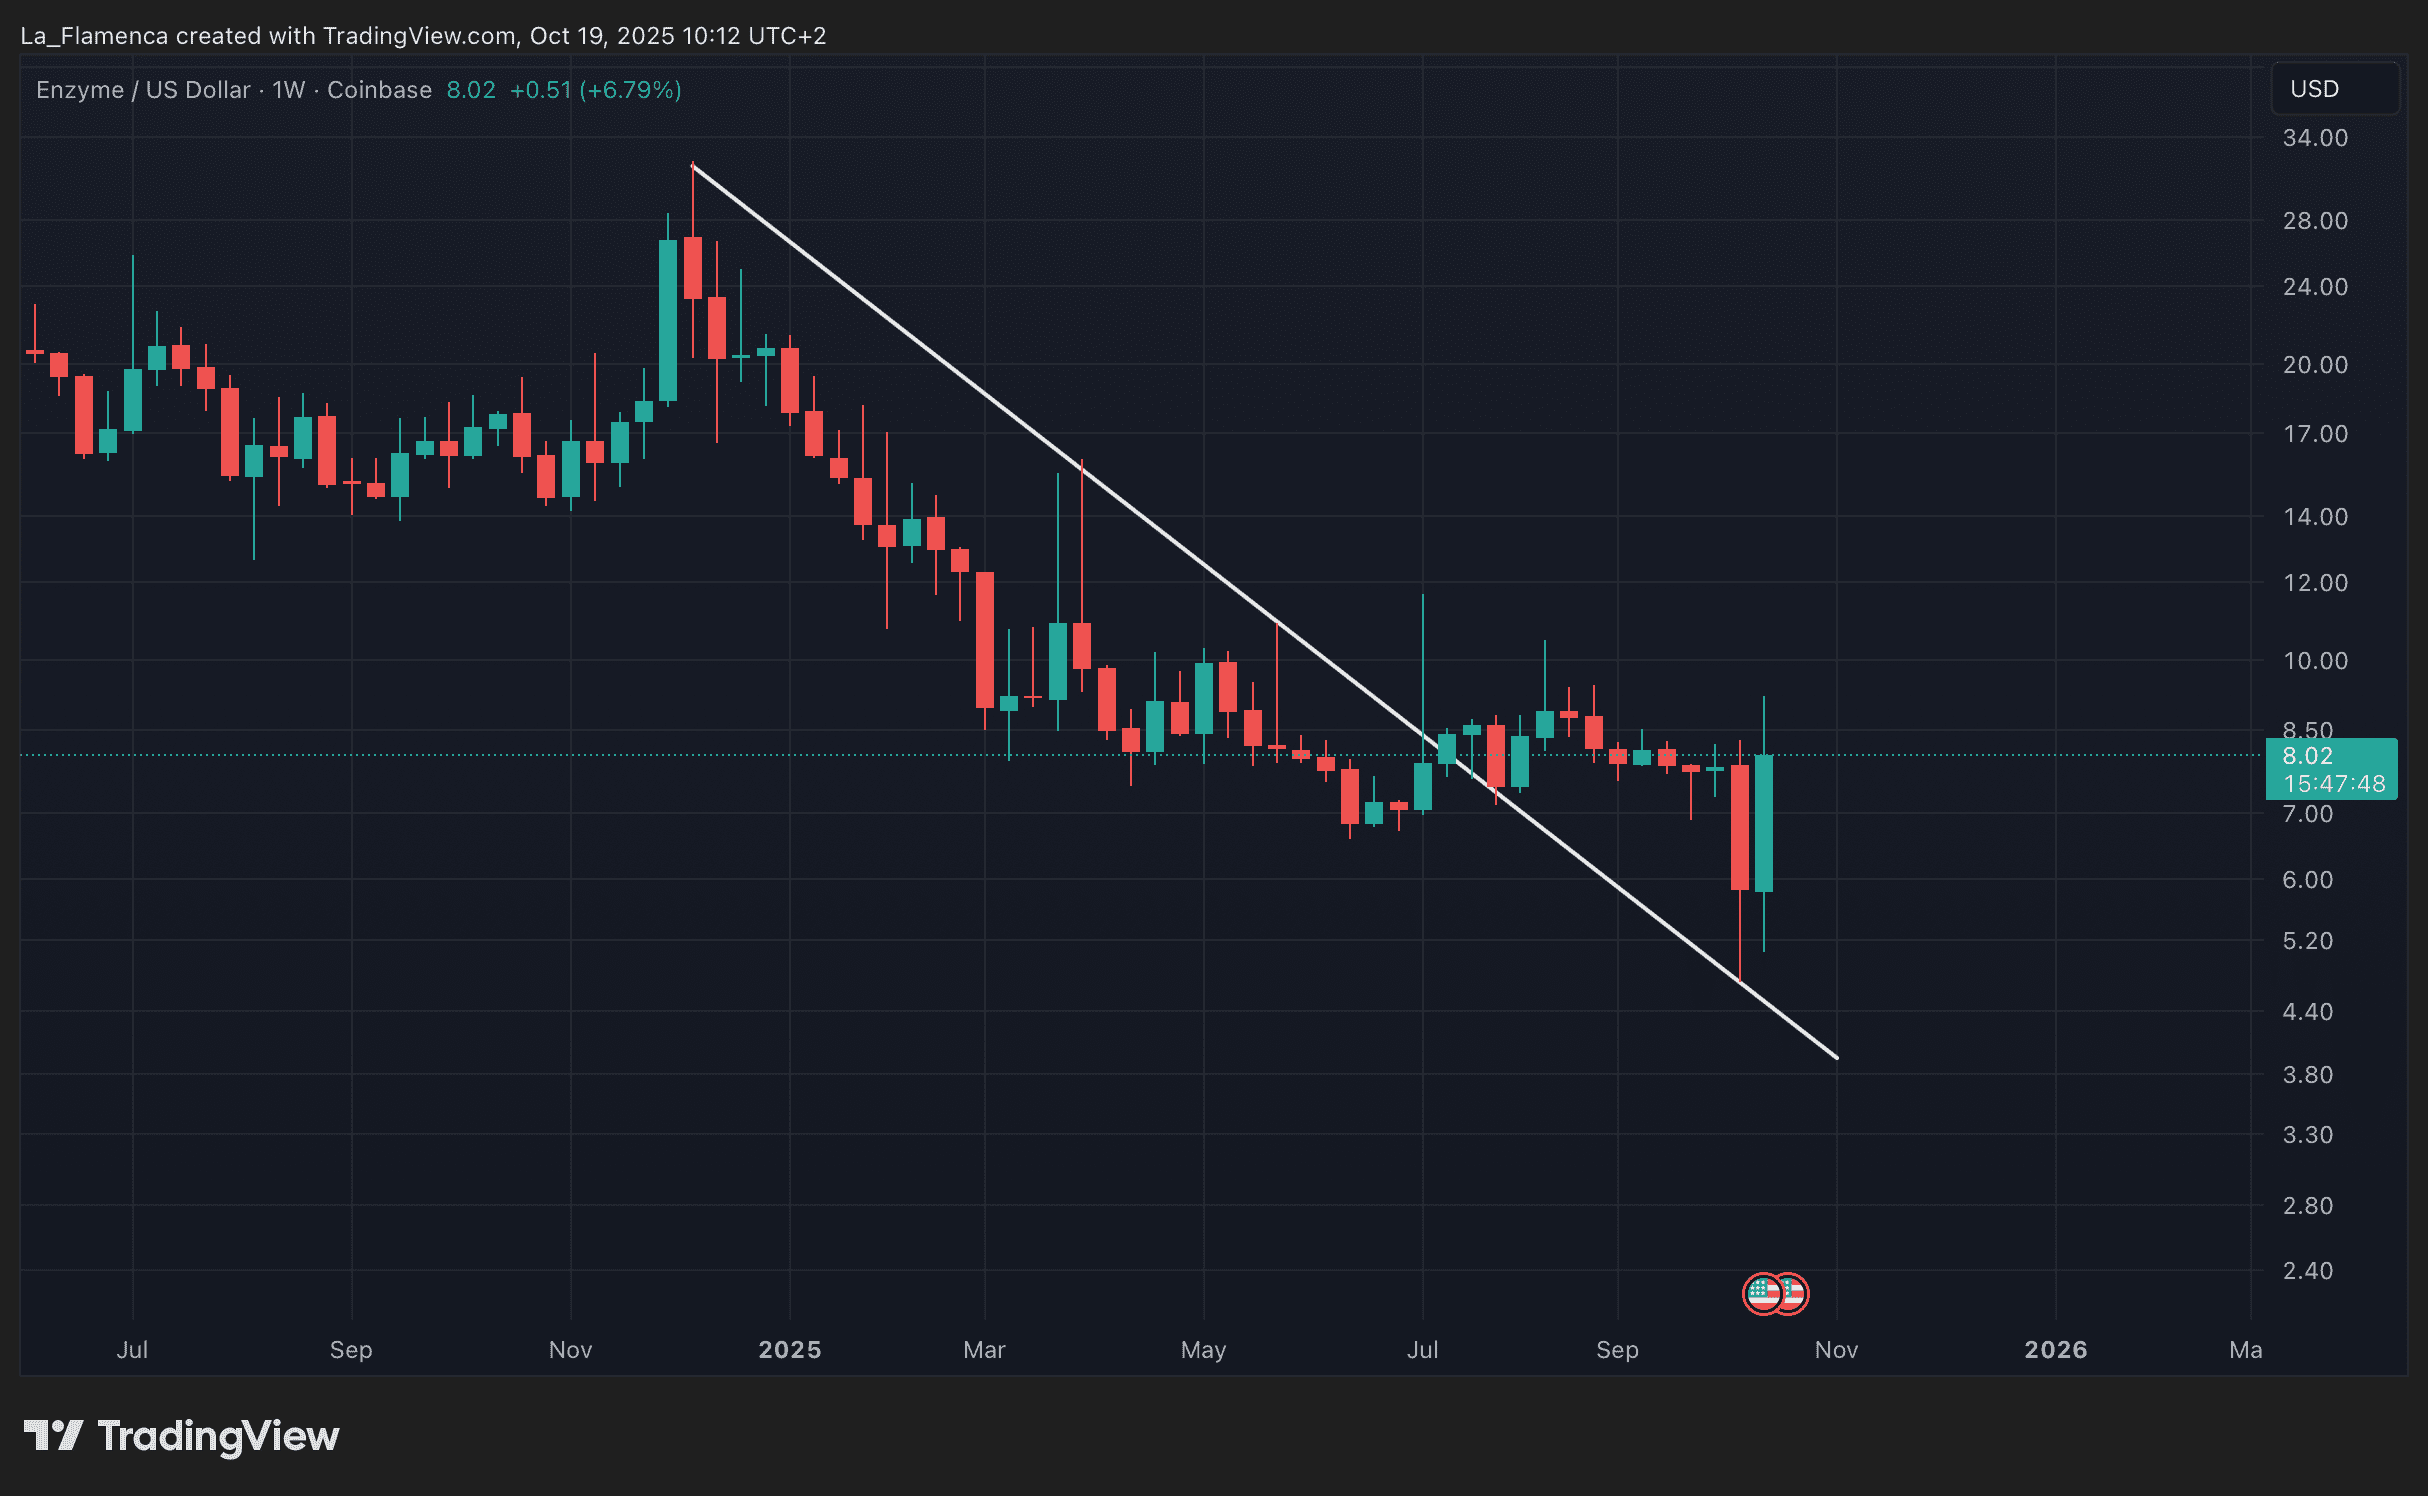Click the 15:47:48 bar countdown timer
Screen dimensions: 2428x1496
2334,784
